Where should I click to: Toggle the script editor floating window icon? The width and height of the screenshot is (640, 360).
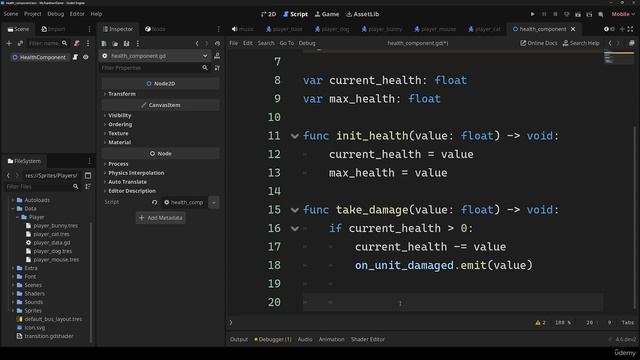pyautogui.click(x=632, y=43)
